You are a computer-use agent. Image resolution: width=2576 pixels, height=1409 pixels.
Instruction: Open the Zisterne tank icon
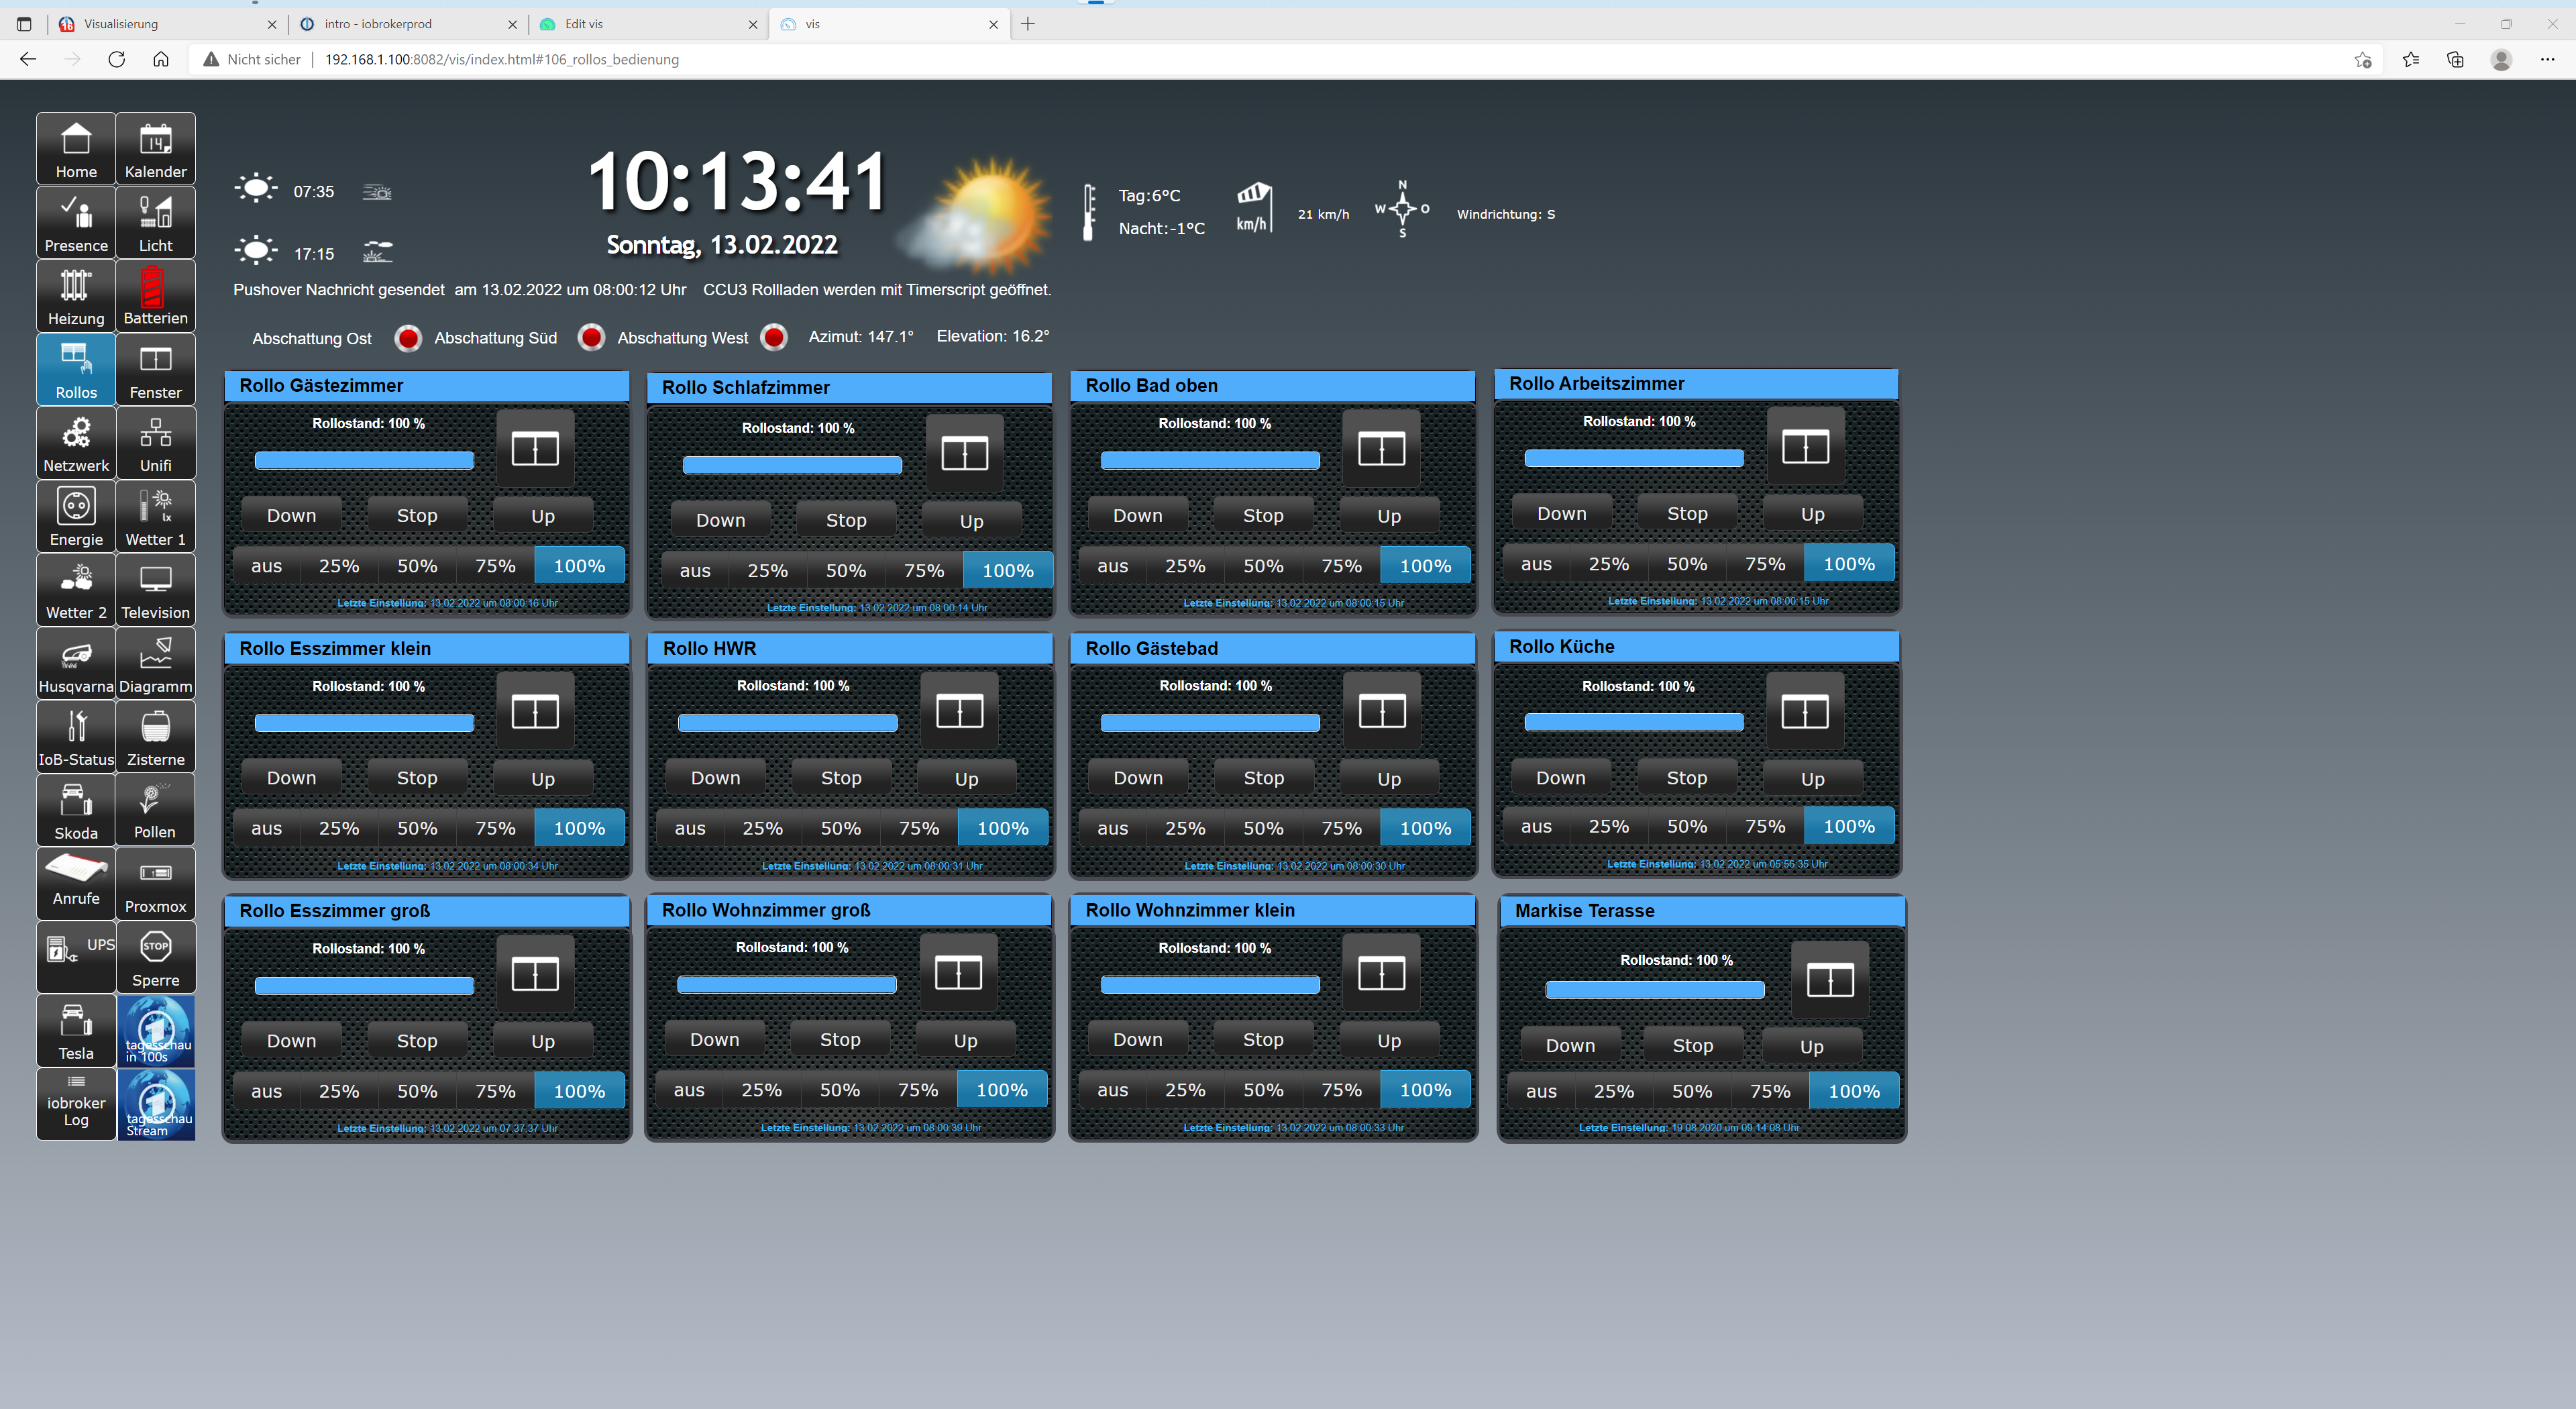pyautogui.click(x=155, y=737)
